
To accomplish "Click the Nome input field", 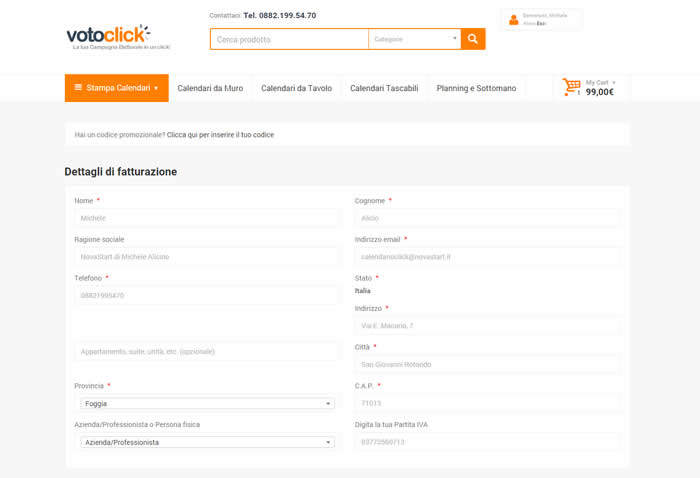I will pos(206,218).
